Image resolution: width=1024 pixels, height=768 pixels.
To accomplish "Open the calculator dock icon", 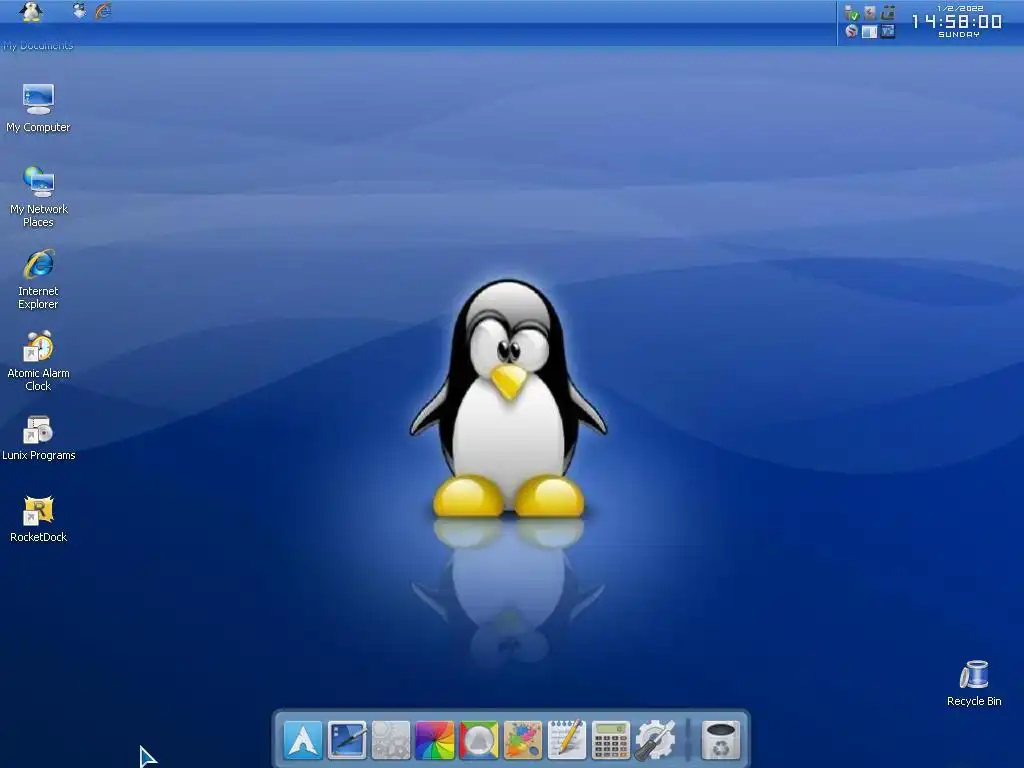I will click(611, 740).
